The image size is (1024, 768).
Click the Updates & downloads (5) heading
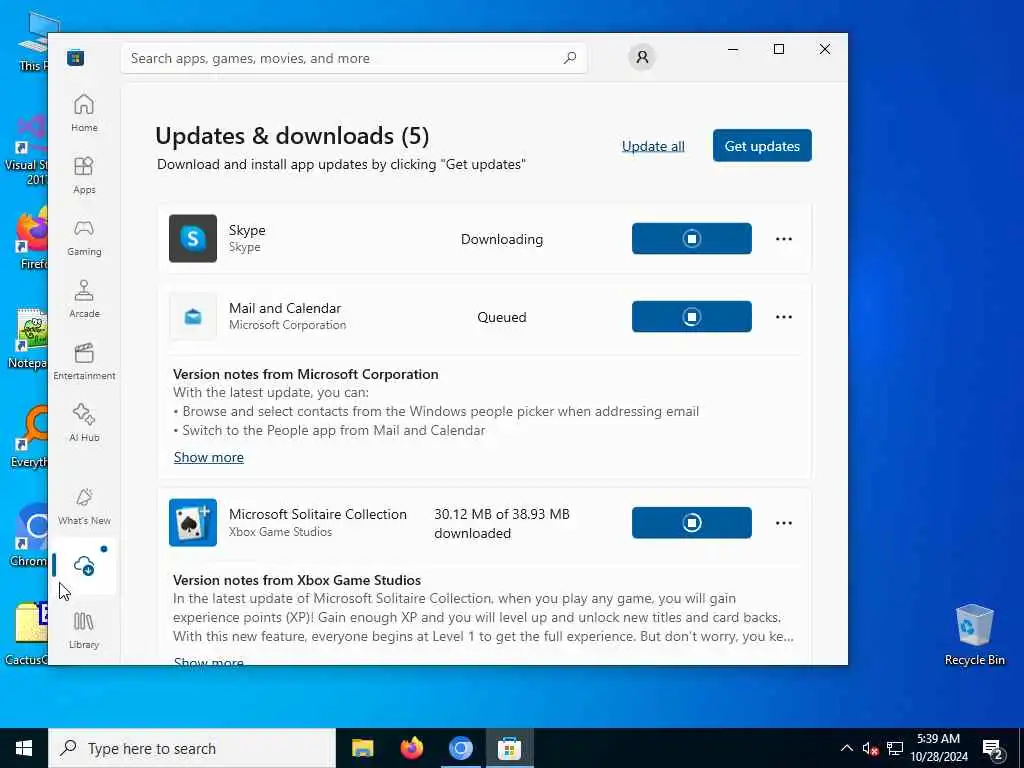click(x=292, y=136)
